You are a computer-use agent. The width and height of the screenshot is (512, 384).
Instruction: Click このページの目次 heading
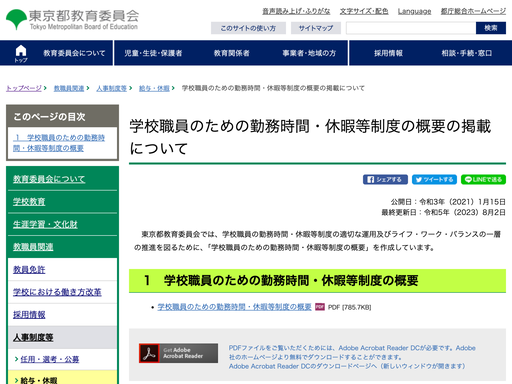tap(49, 117)
